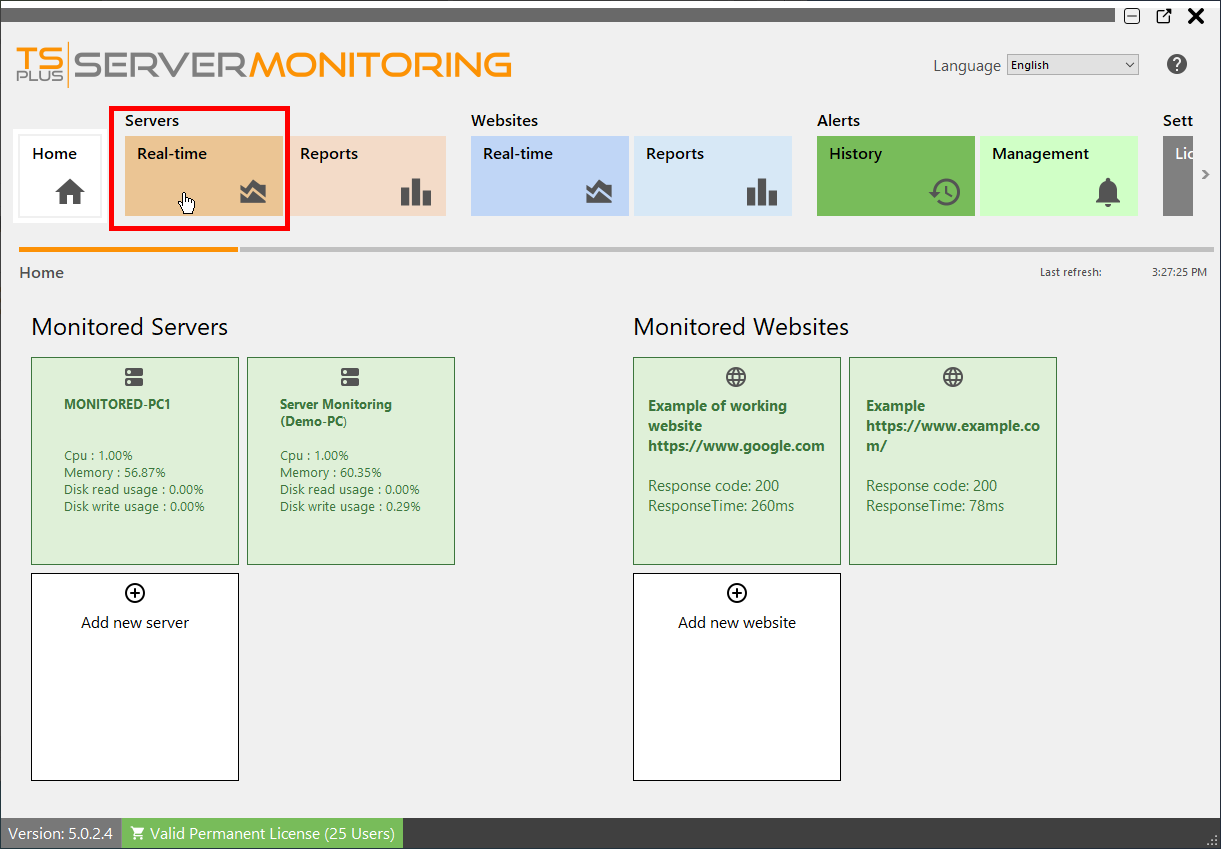Click the globe icon on the Google website tile
This screenshot has width=1221, height=849.
[736, 377]
